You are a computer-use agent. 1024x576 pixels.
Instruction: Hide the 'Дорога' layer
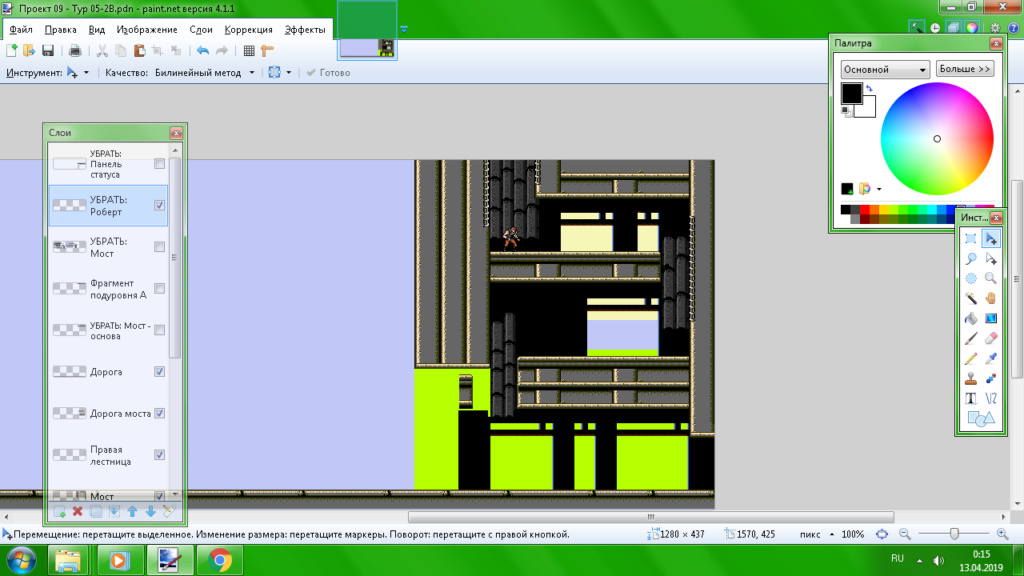pyautogui.click(x=159, y=372)
